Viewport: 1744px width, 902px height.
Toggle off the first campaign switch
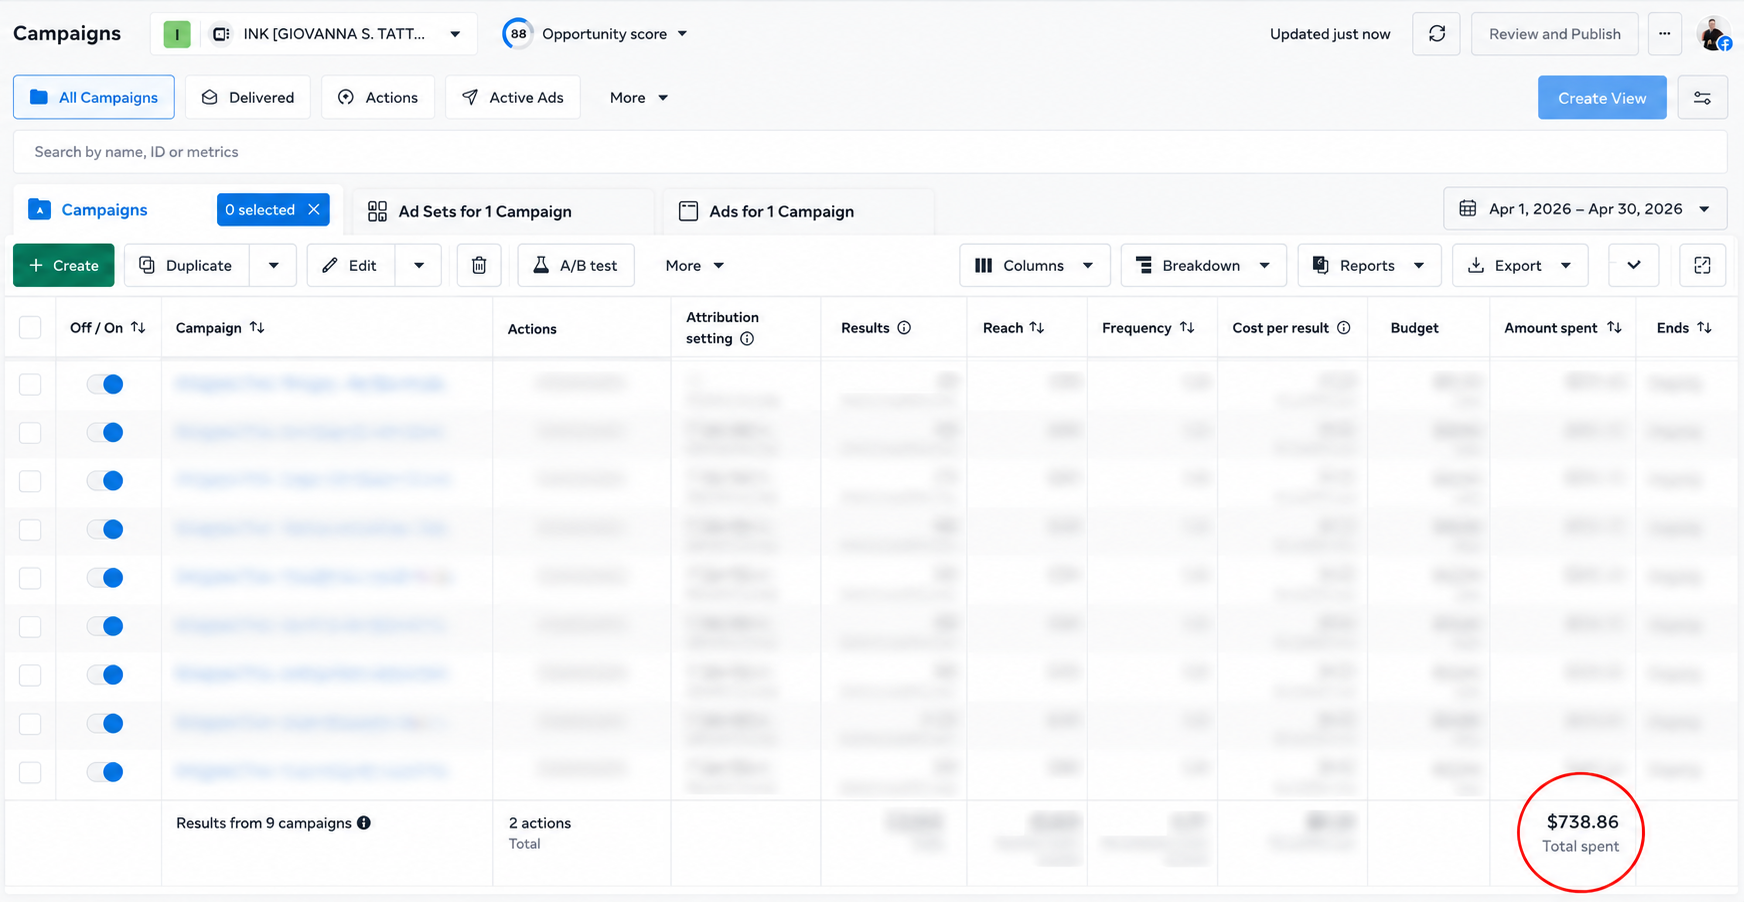(x=105, y=384)
